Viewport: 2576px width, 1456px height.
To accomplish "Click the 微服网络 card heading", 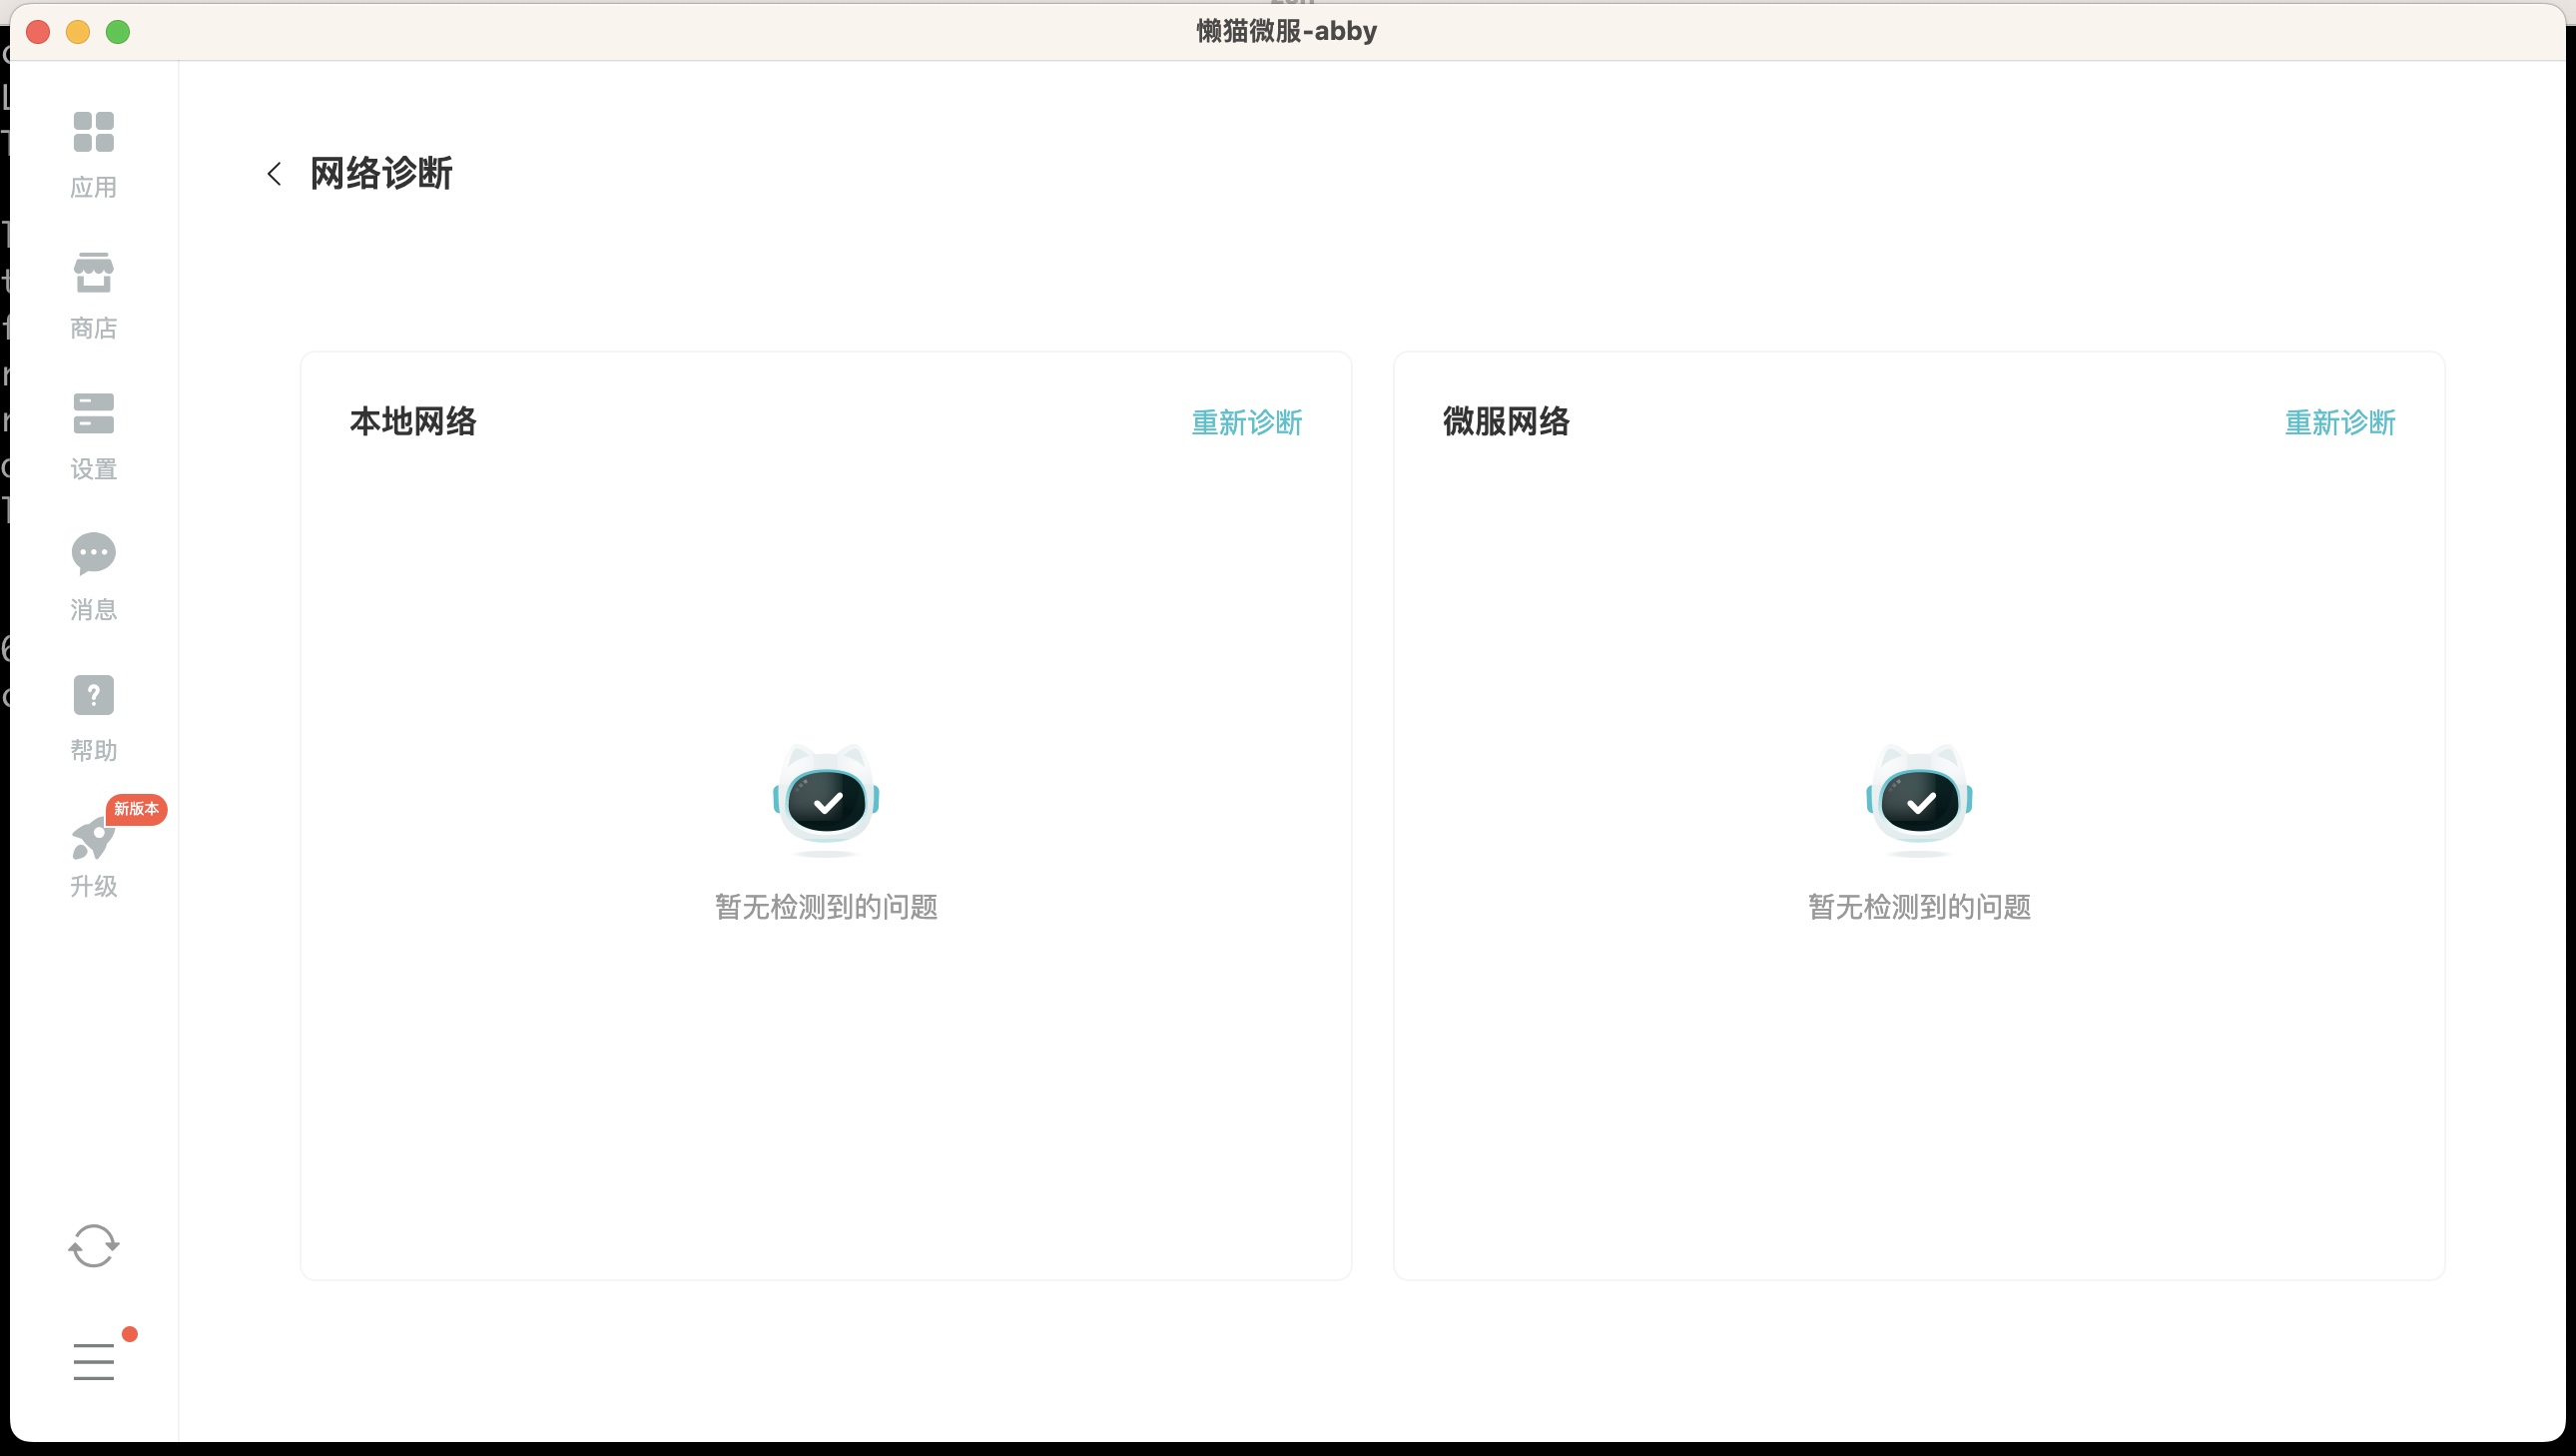I will coord(1506,421).
